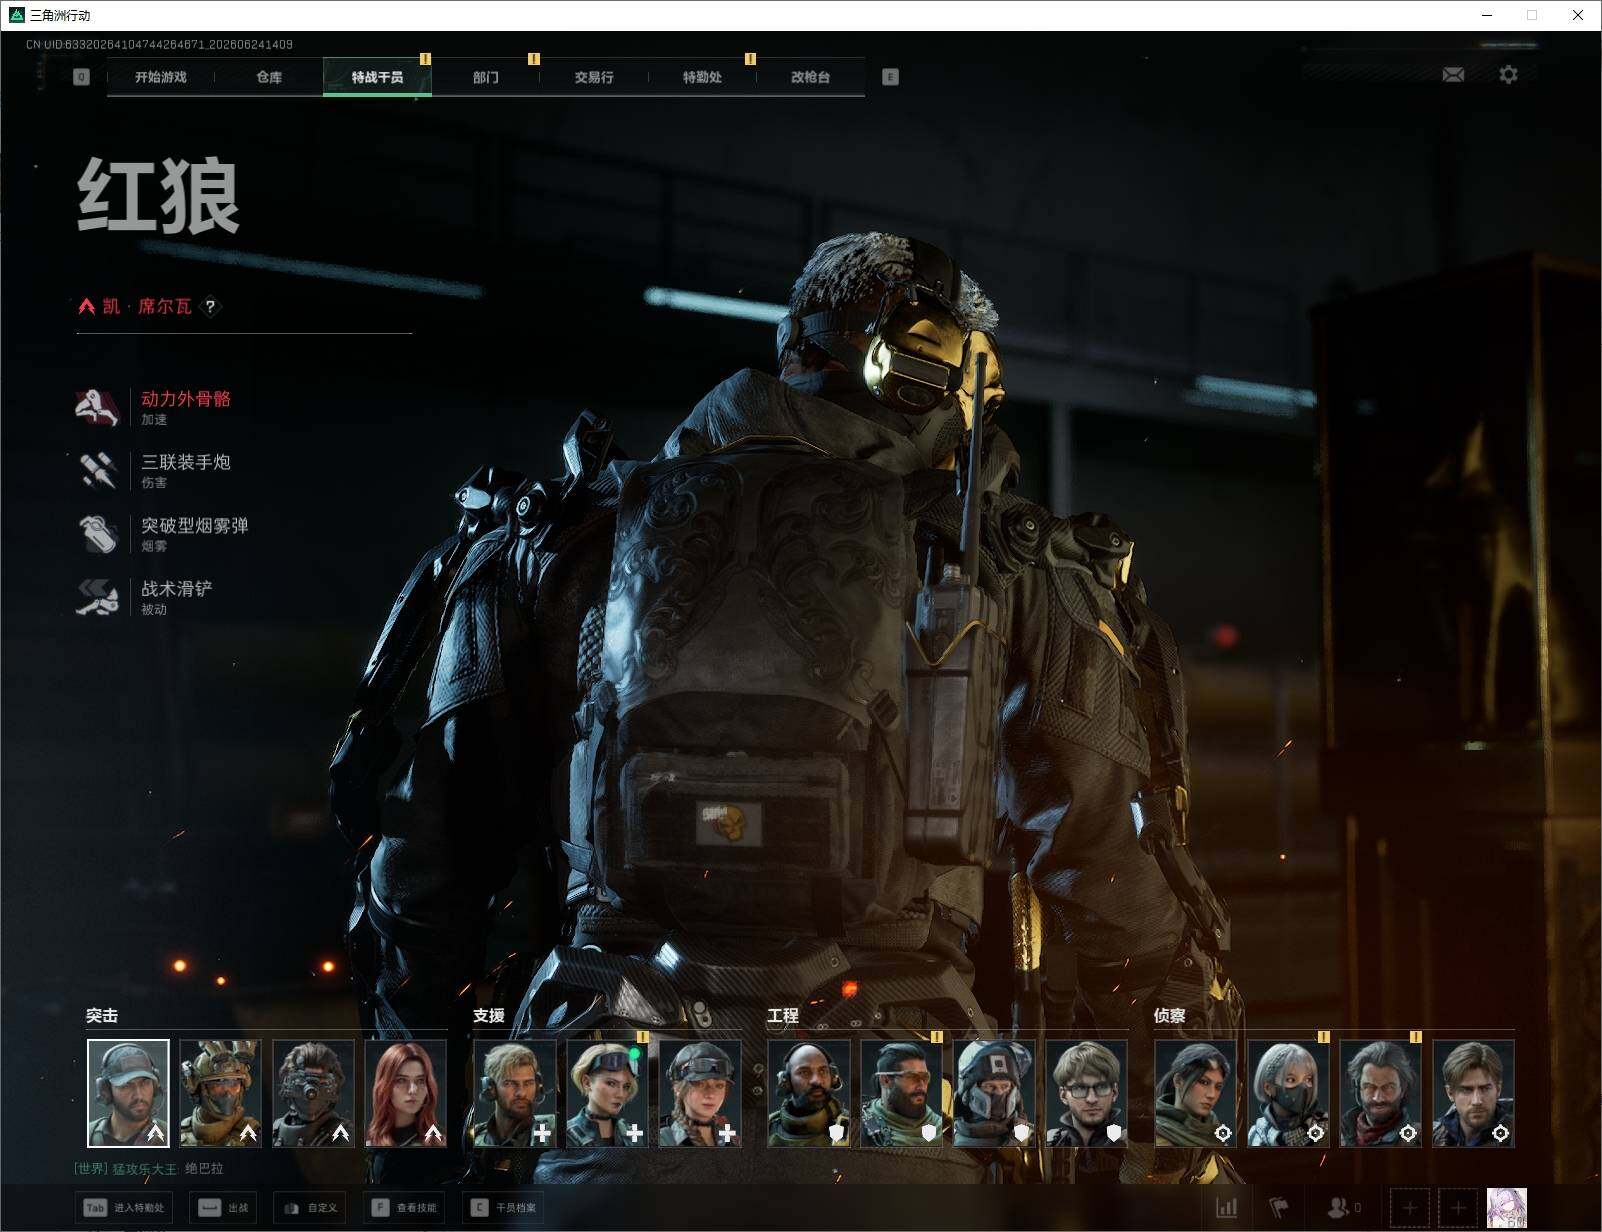1602x1232 pixels.
Task: Select assault operator with helmet and goggles
Action: point(221,1093)
